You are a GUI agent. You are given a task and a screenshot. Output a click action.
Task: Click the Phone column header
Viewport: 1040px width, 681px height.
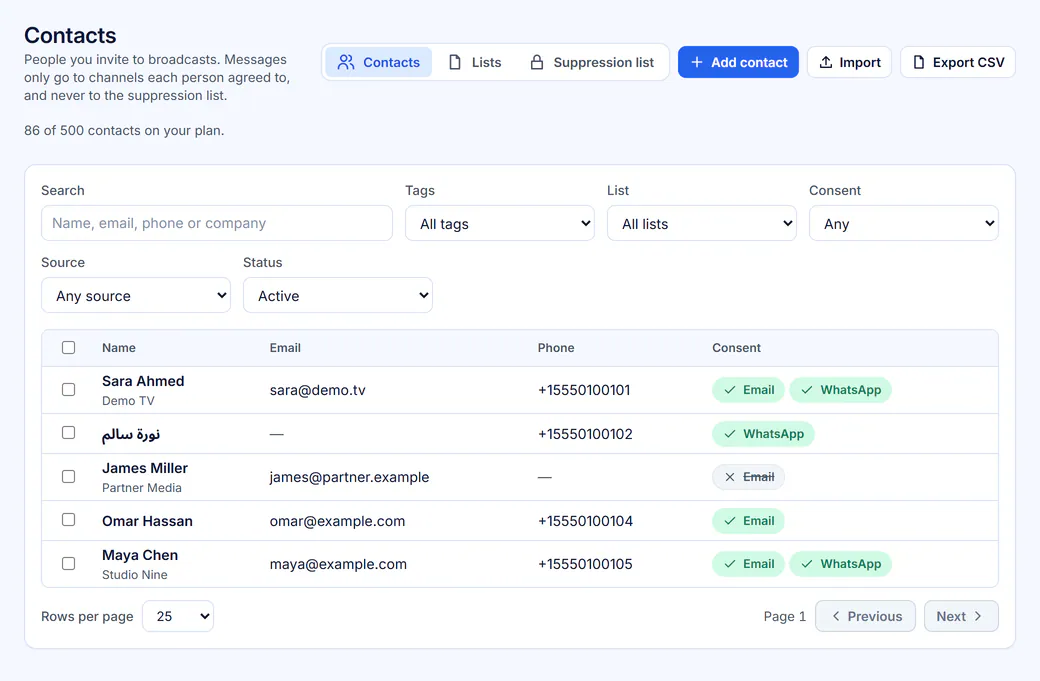[556, 347]
